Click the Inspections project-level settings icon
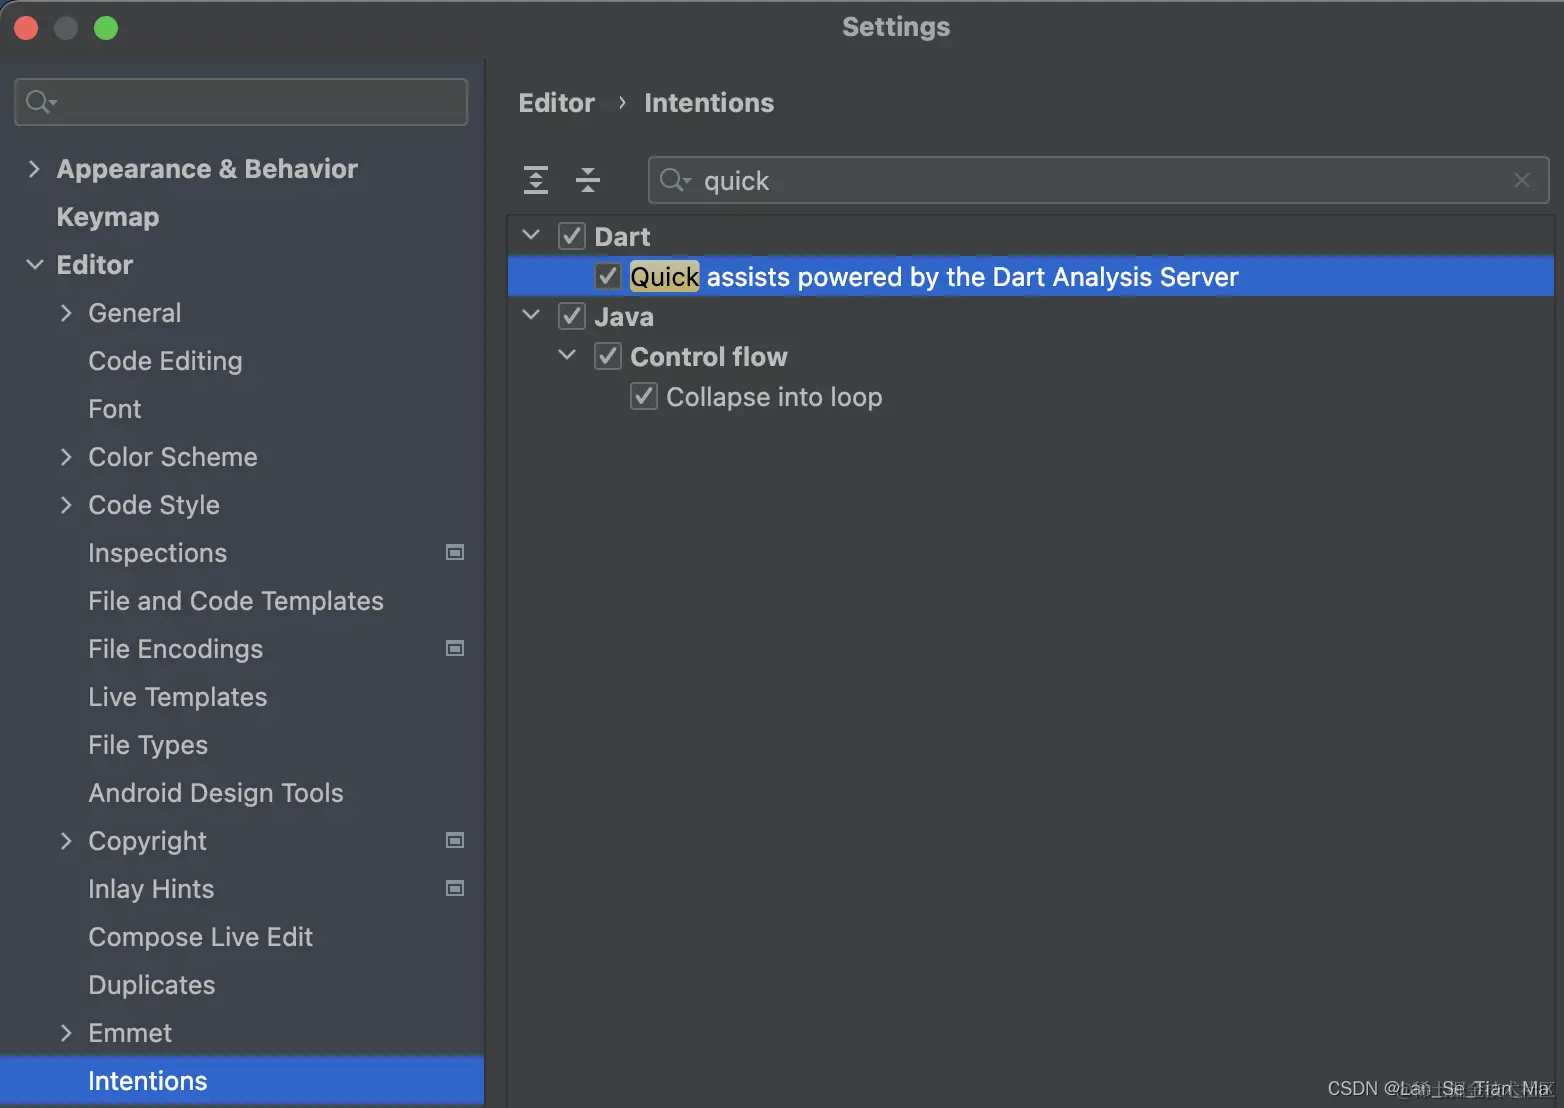 [x=455, y=553]
